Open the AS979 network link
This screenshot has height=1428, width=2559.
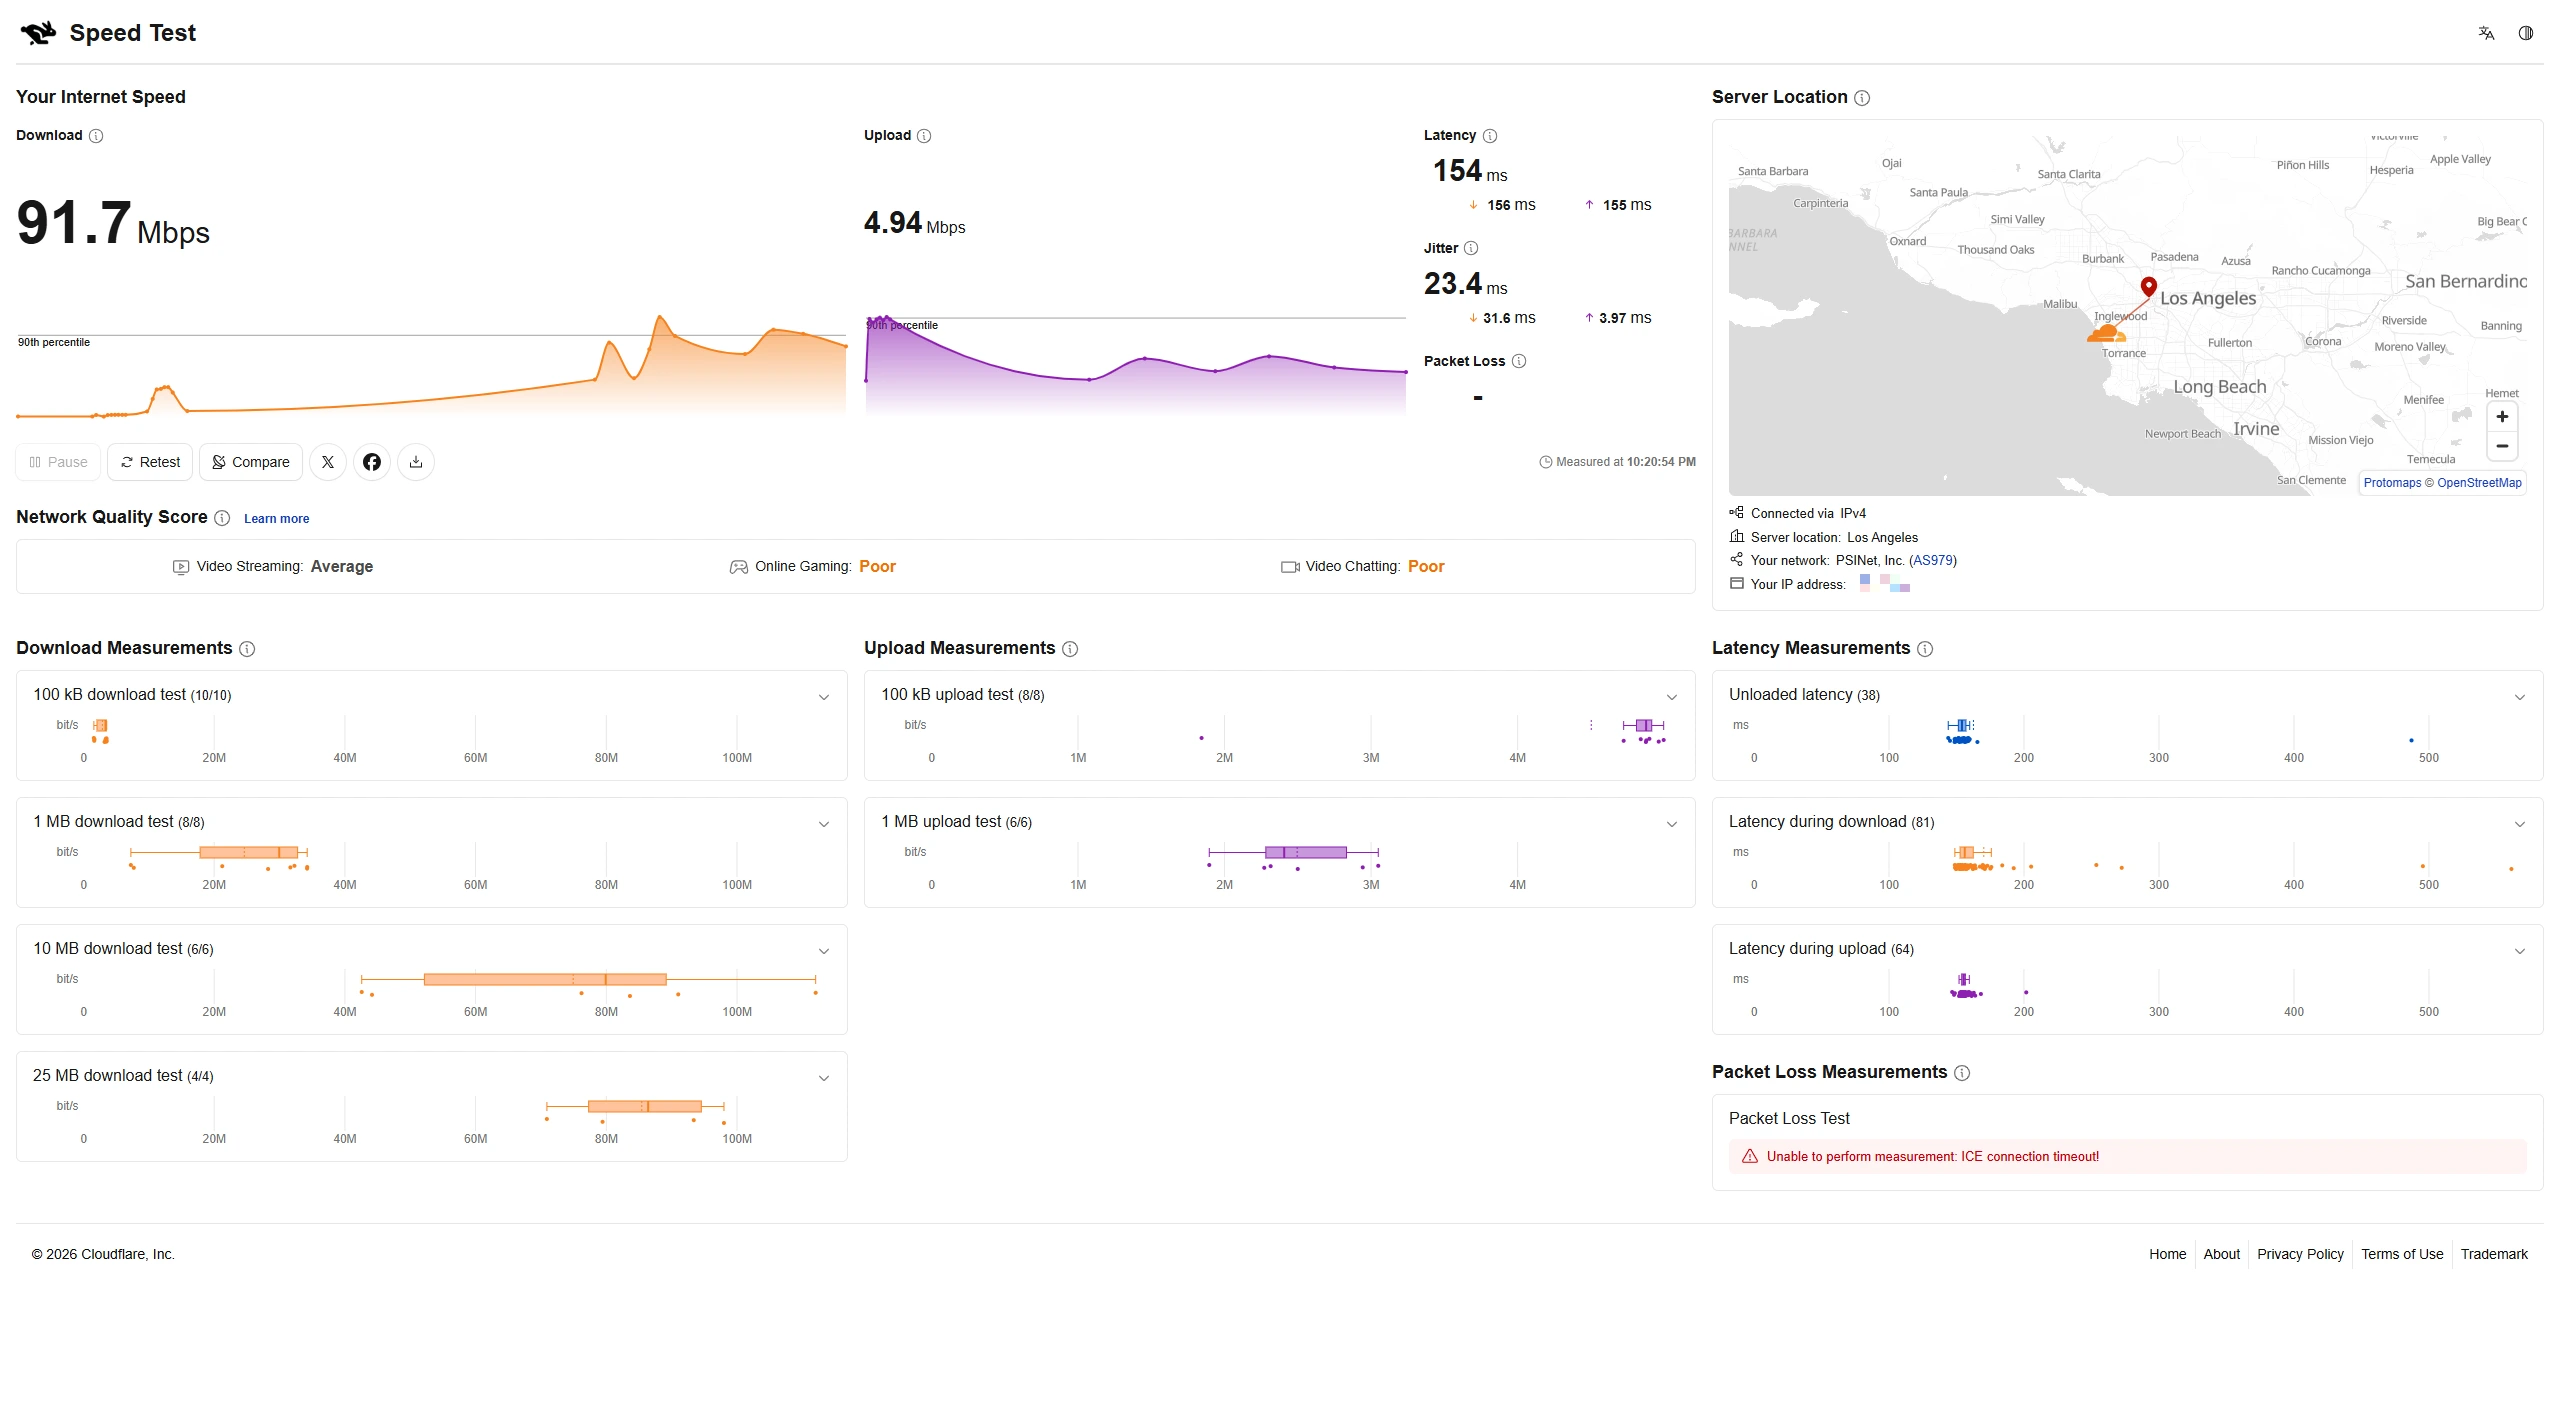click(1933, 561)
